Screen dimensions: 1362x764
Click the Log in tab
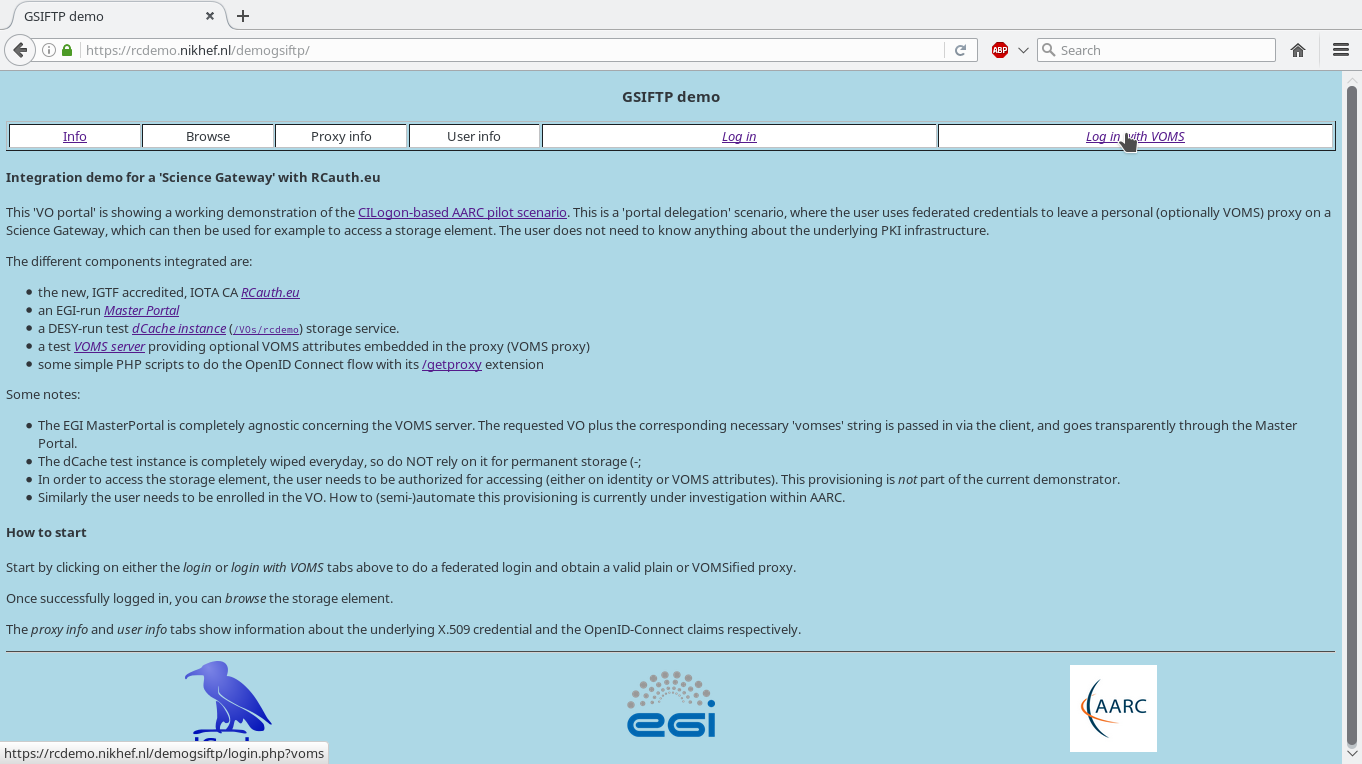pyautogui.click(x=739, y=136)
